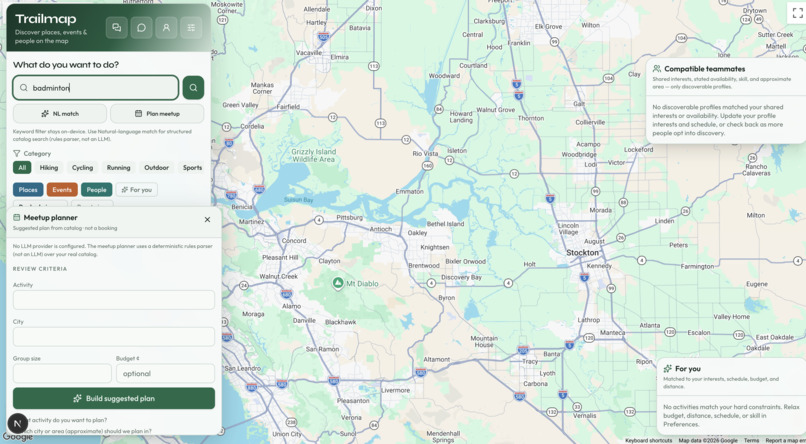The height and width of the screenshot is (444, 806).
Task: Click the Walnut Creek map label
Action: point(278,276)
